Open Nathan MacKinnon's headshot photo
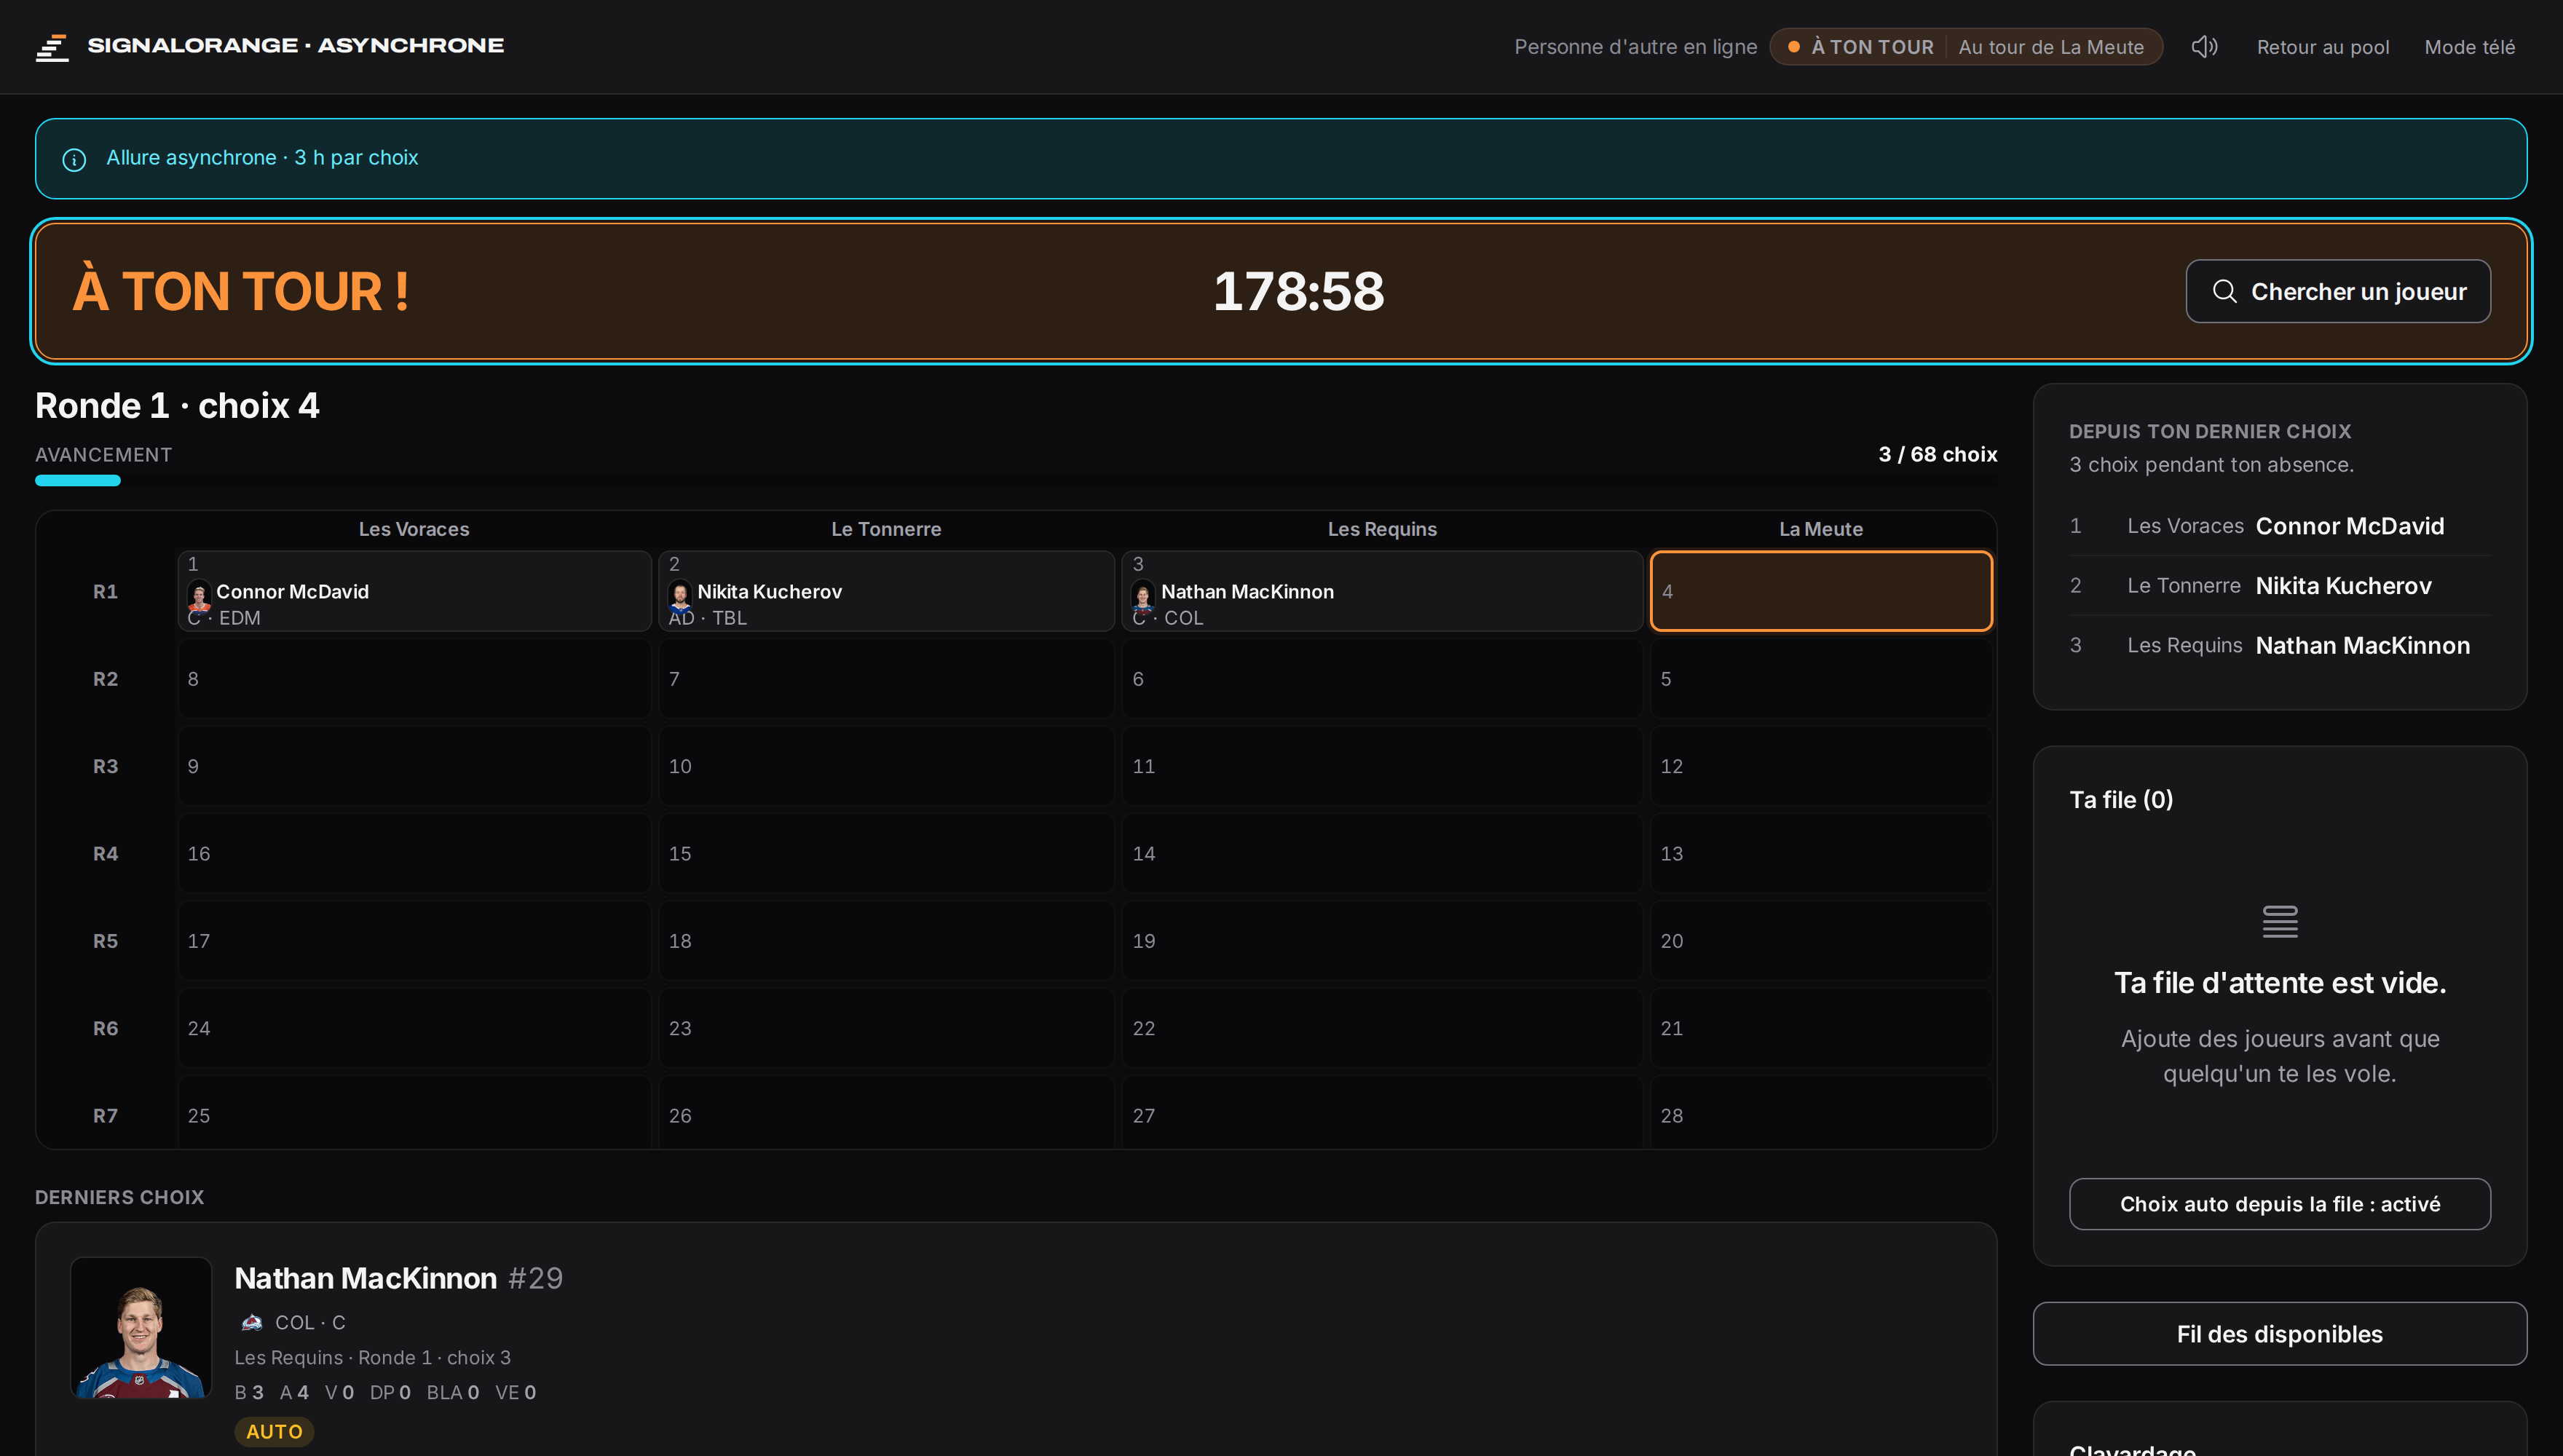 tap(141, 1327)
